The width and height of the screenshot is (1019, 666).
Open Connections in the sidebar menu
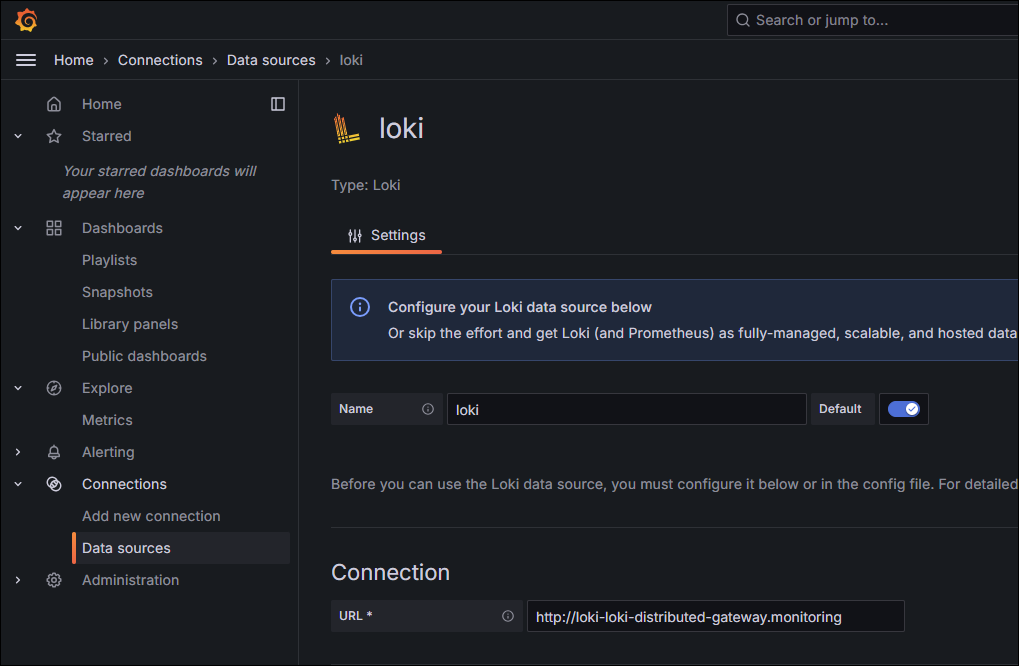coord(124,484)
